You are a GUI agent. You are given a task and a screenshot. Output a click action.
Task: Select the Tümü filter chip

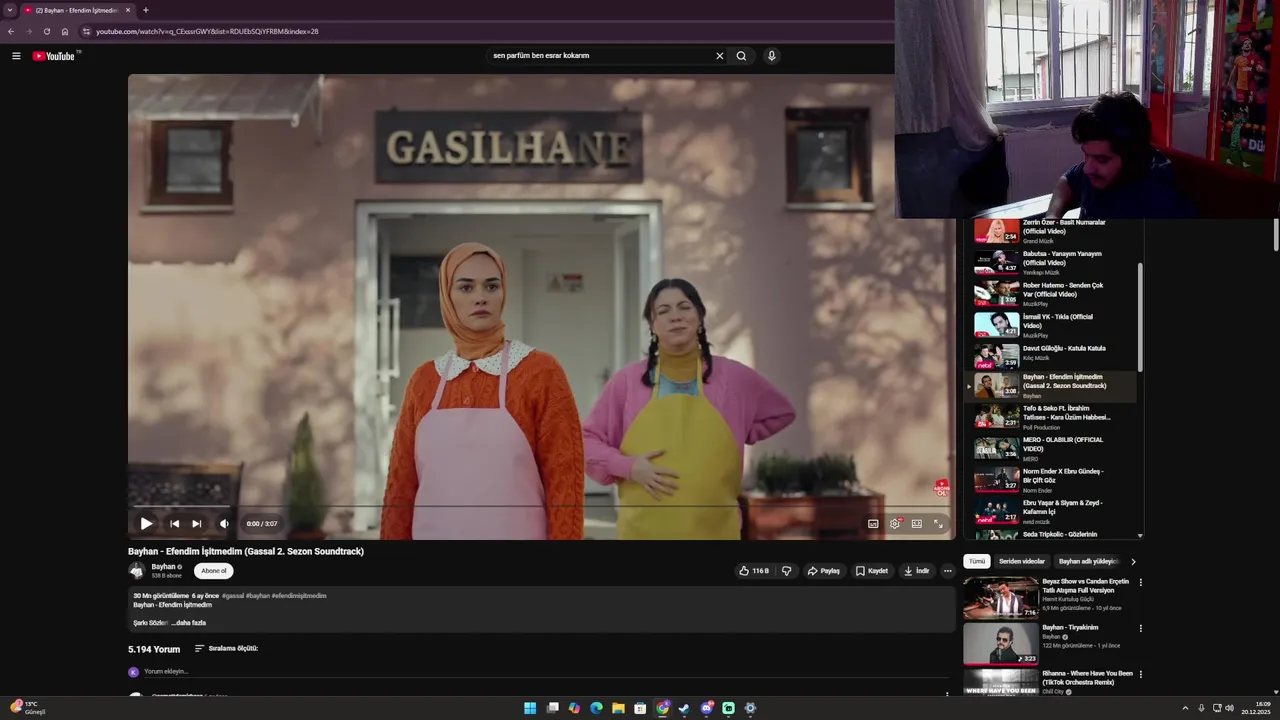[x=977, y=562]
